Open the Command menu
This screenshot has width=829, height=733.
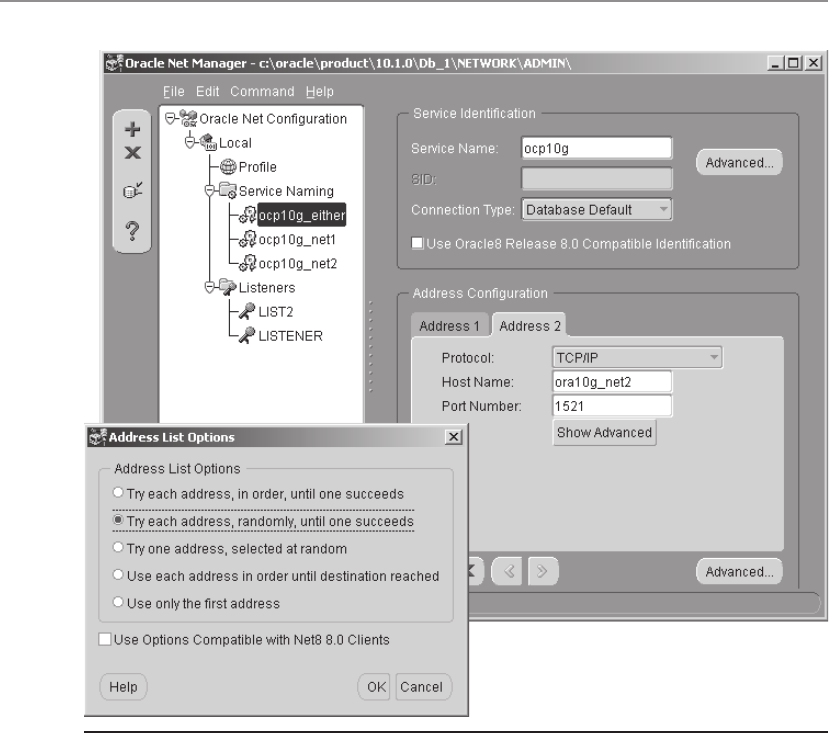click(x=262, y=91)
